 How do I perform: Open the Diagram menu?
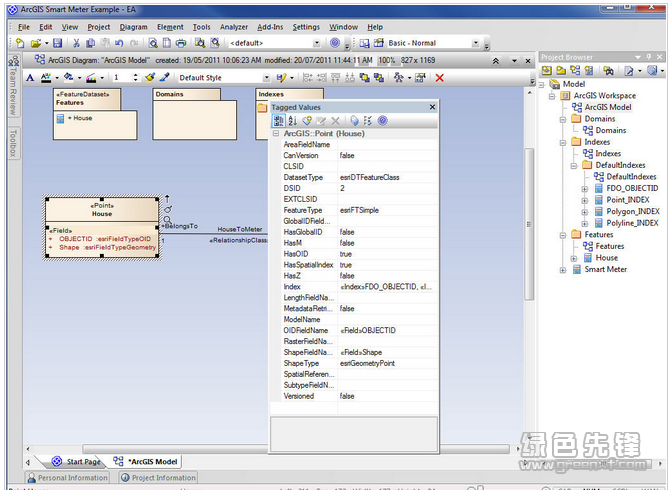tap(133, 27)
